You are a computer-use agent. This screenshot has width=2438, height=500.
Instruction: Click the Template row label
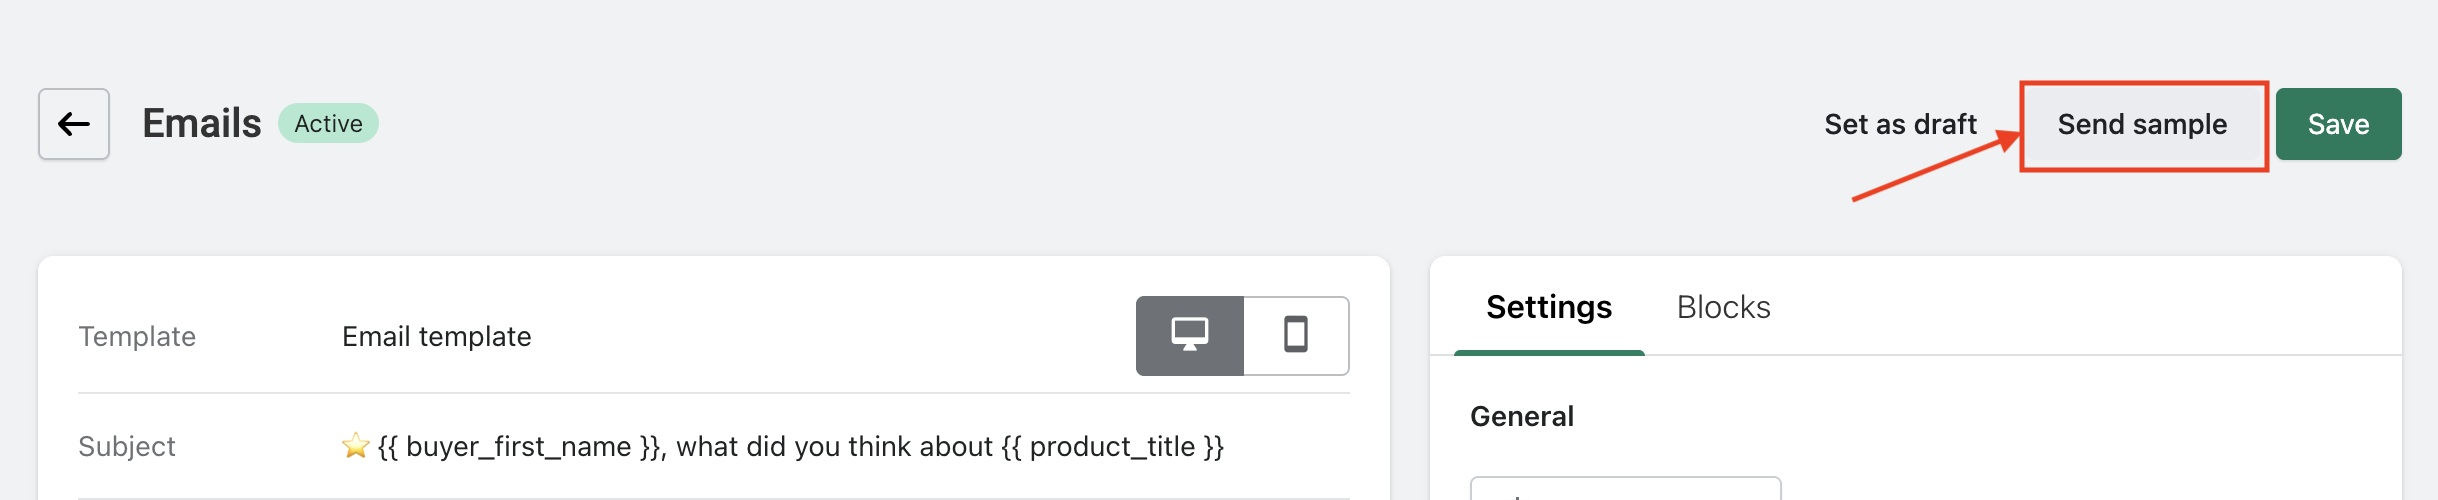[x=137, y=336]
